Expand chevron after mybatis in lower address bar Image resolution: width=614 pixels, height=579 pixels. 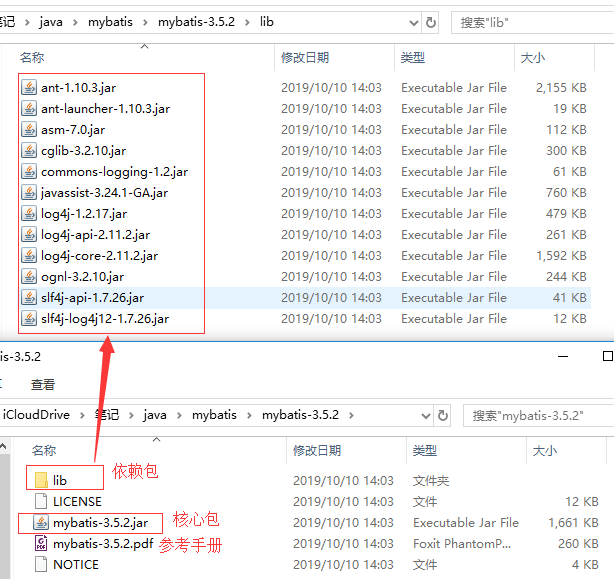pos(249,415)
